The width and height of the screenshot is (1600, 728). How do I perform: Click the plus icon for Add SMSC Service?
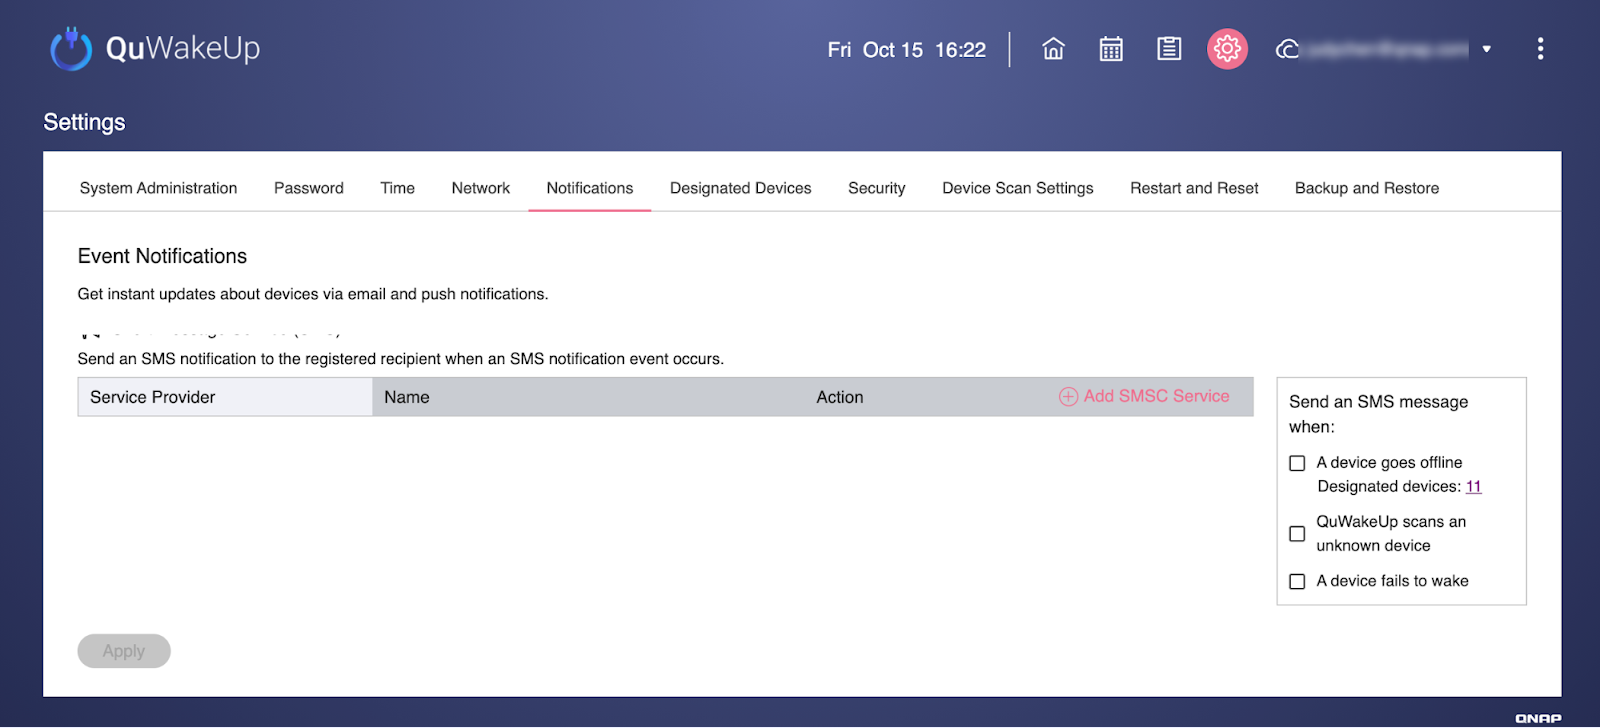click(x=1068, y=397)
